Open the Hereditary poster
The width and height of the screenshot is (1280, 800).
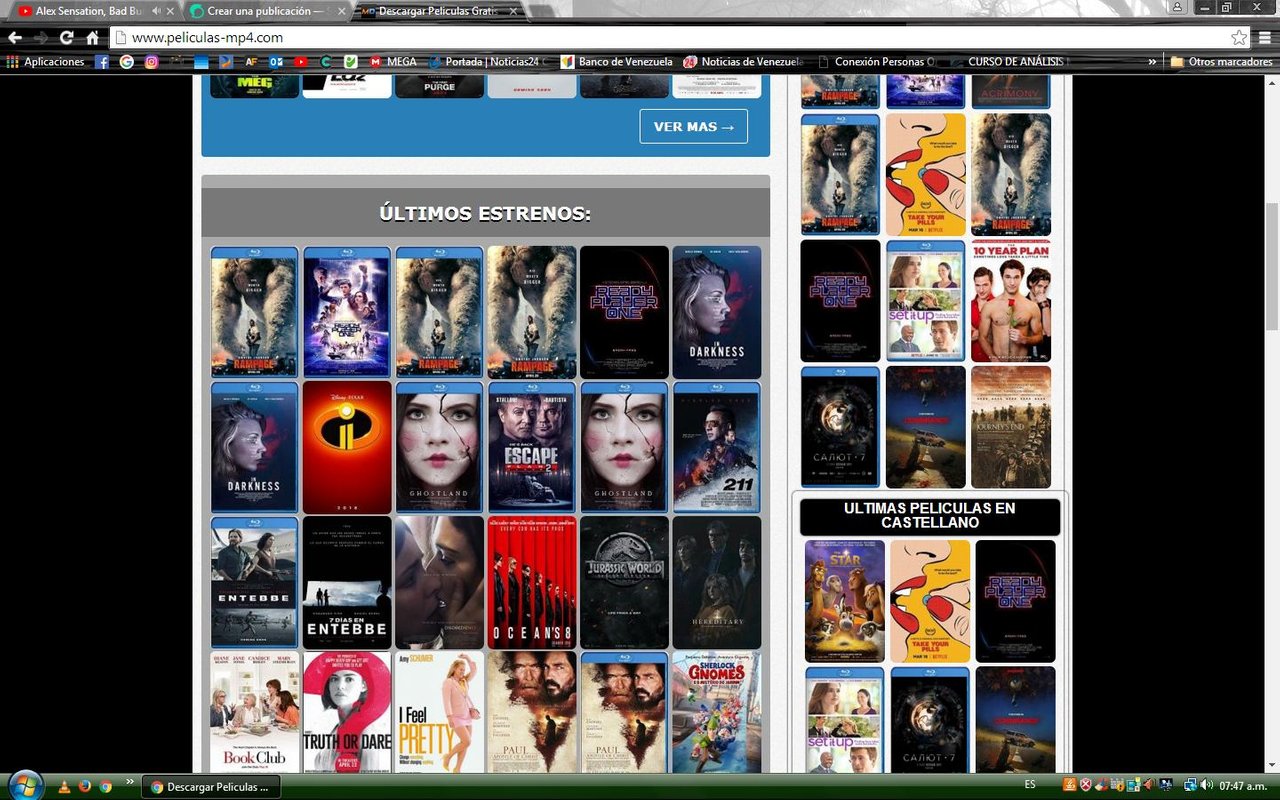point(716,582)
